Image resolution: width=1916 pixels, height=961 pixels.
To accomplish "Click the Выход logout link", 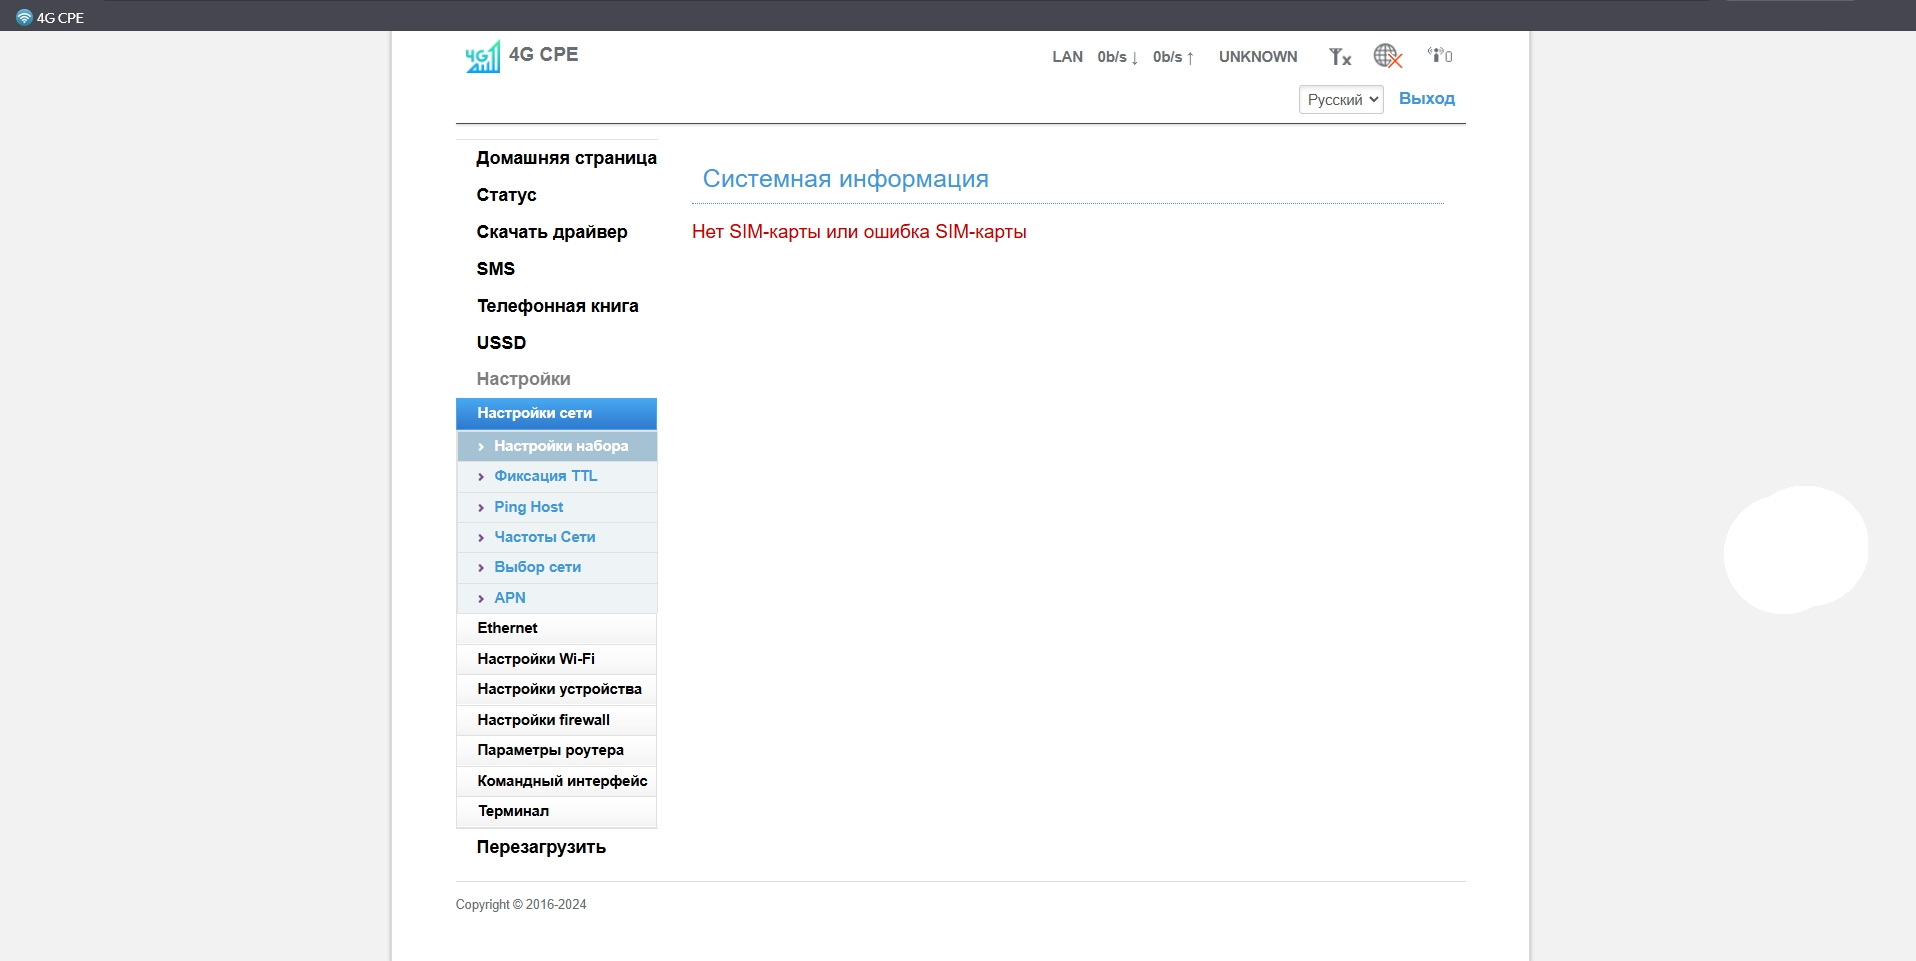I will (x=1427, y=98).
